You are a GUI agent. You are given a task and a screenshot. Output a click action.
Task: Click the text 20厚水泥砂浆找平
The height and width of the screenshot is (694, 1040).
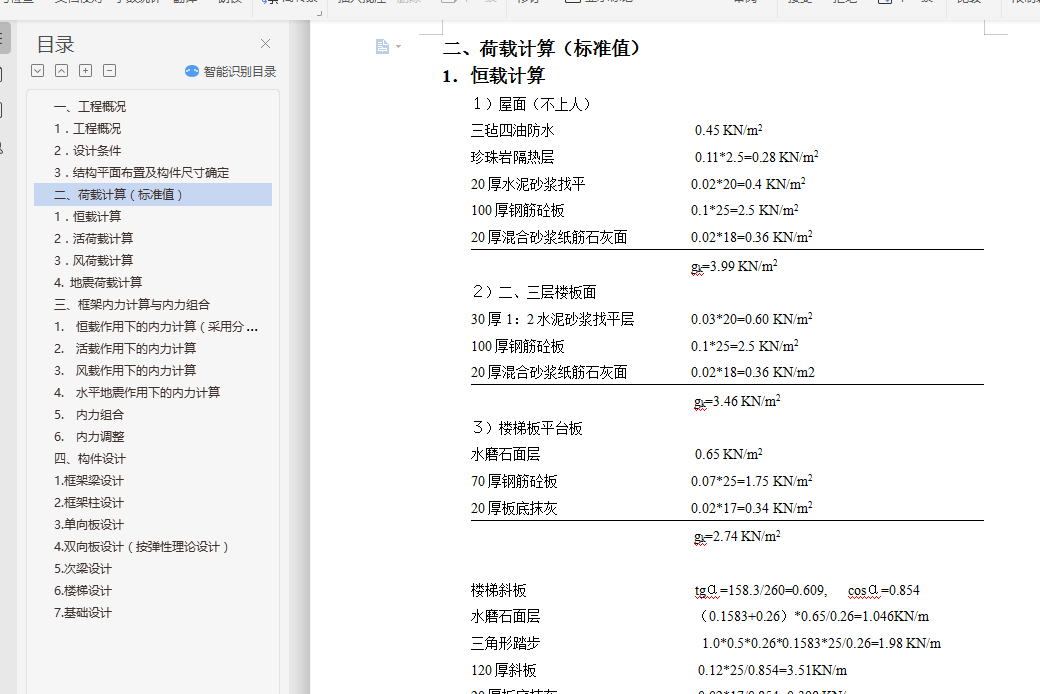point(528,184)
